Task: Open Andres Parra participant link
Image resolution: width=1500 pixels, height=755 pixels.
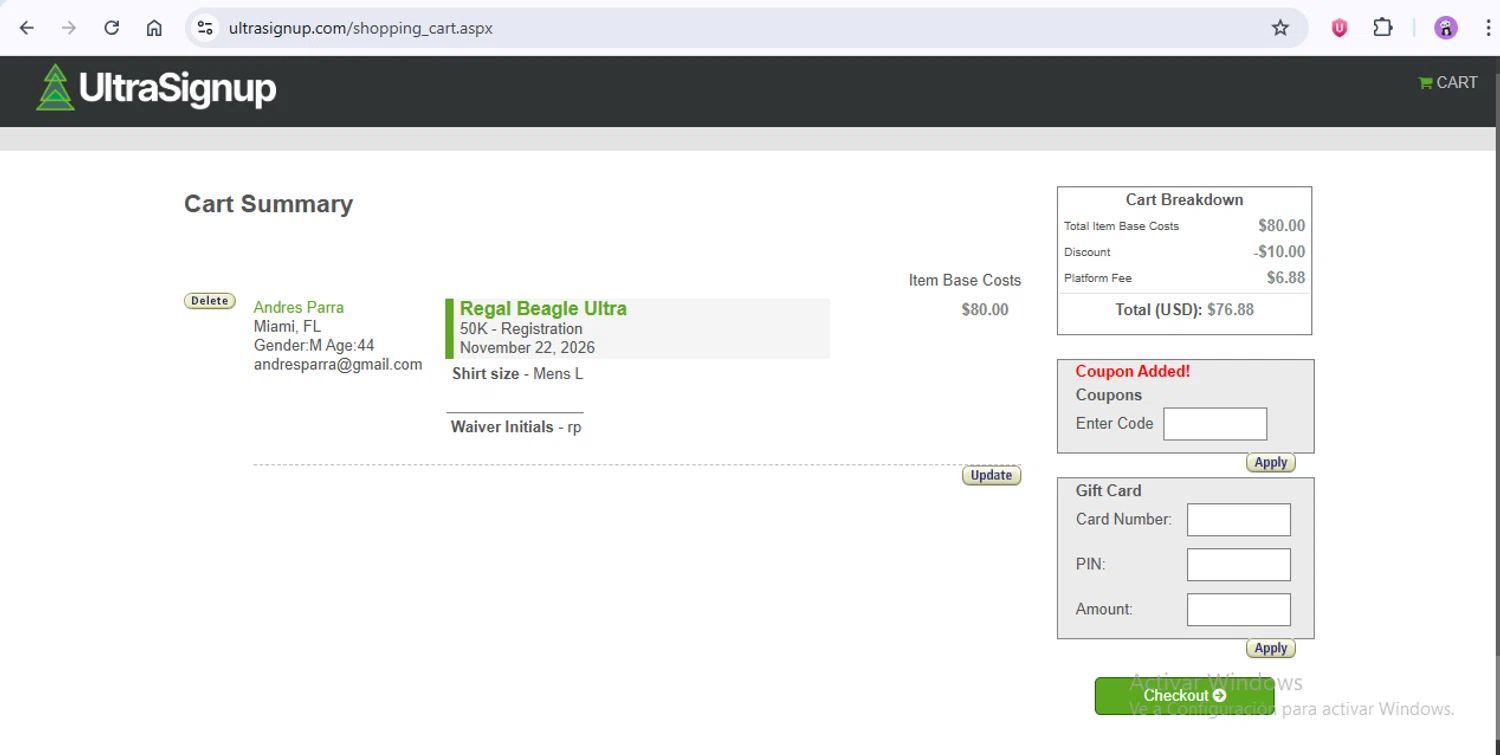Action: (x=298, y=307)
